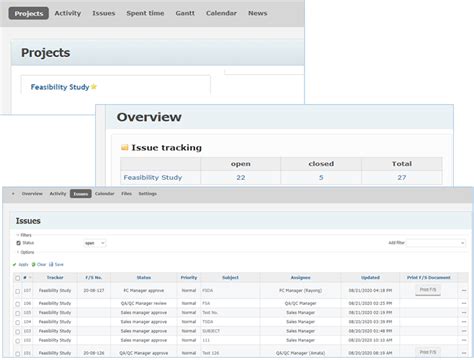
Task: Click 'PC Manager (Rayong)' assignee cell
Action: point(300,291)
